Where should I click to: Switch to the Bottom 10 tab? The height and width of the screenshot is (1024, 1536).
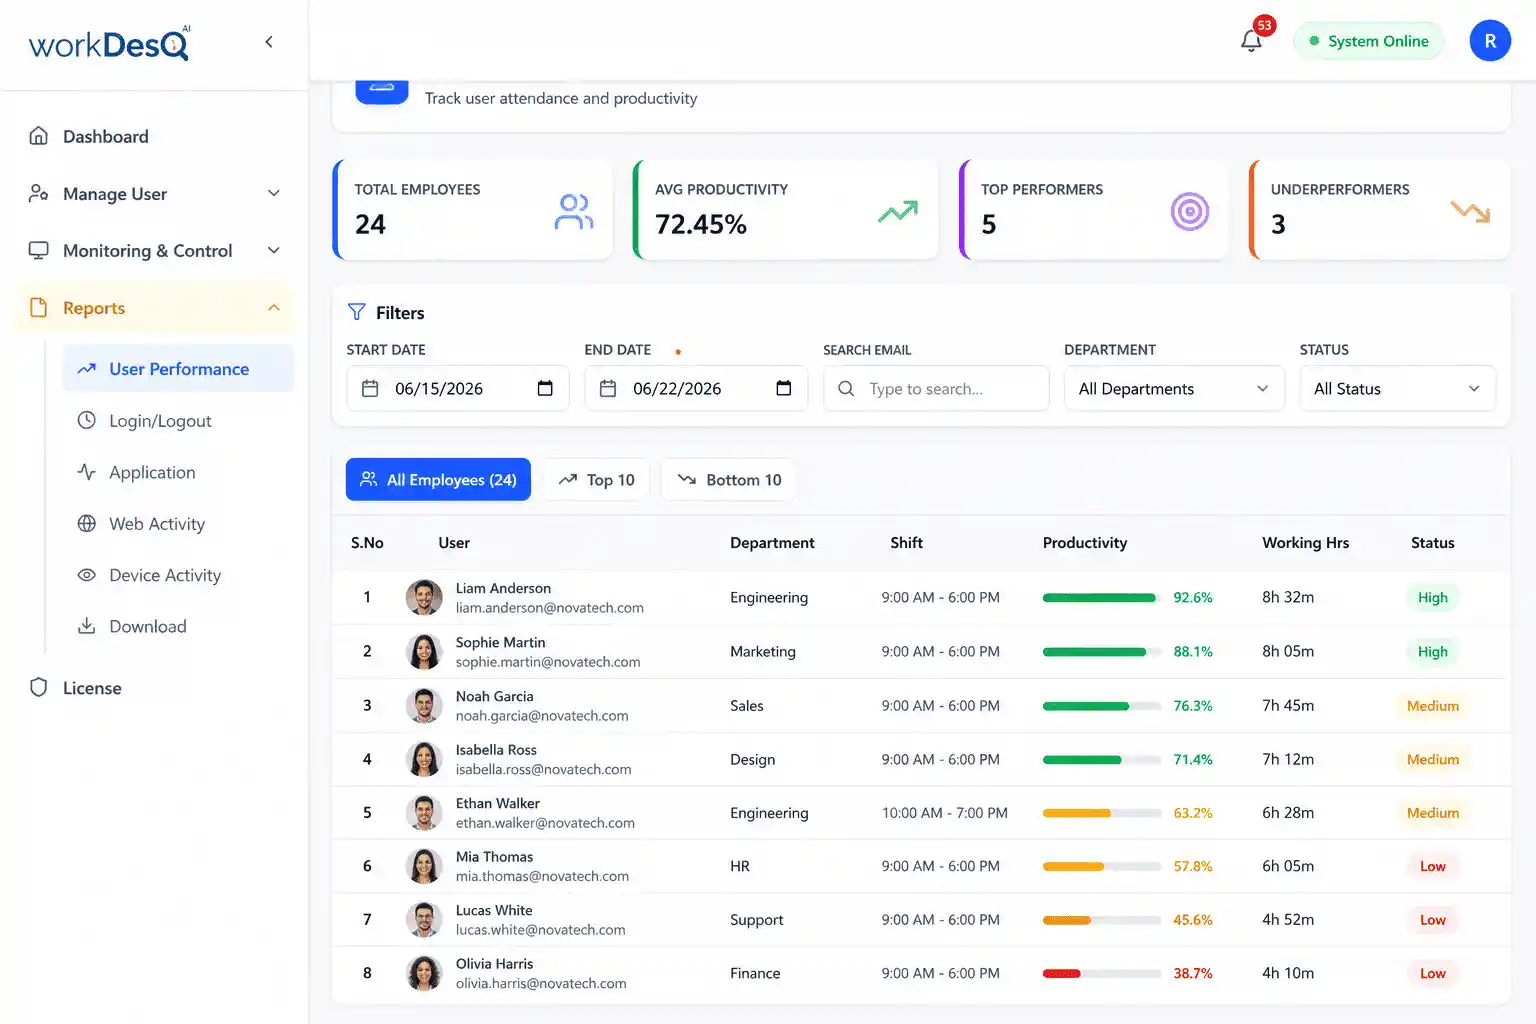point(729,480)
